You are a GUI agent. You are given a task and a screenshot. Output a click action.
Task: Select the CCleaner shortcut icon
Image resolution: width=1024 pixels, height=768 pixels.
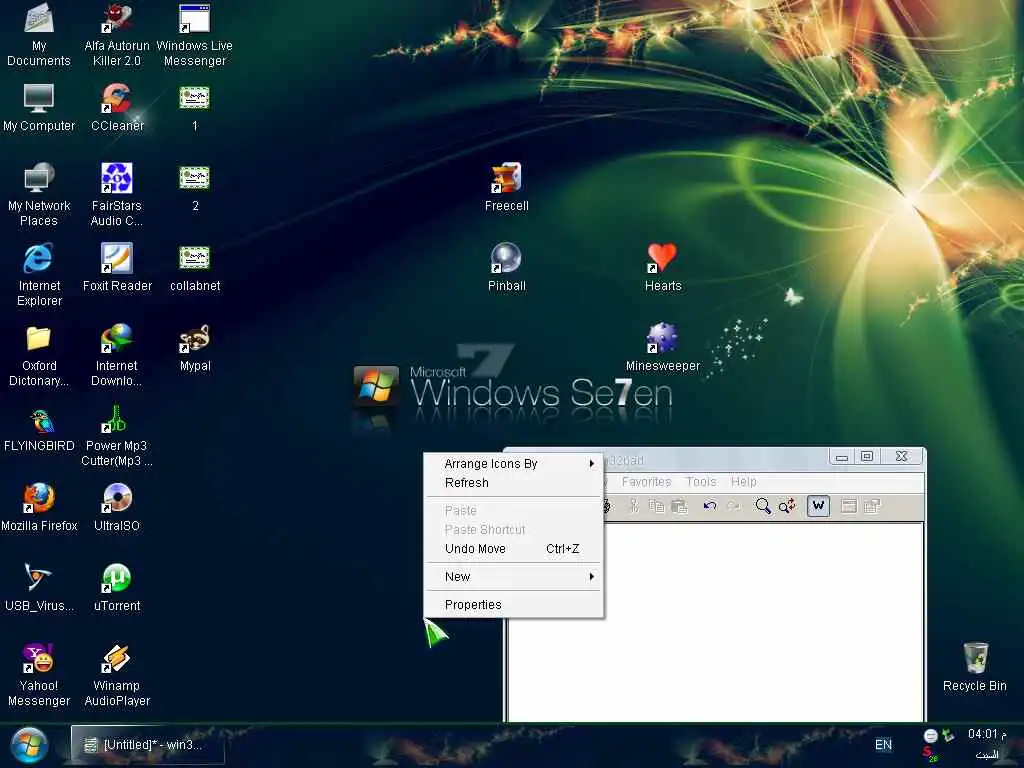[117, 108]
